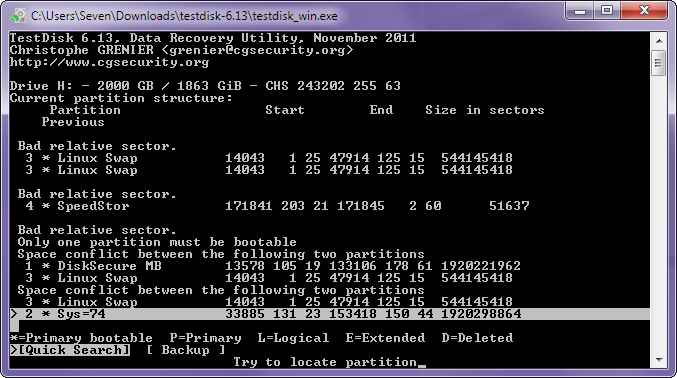Click the 'Only one partition must be bootable' message

pyautogui.click(x=157, y=242)
